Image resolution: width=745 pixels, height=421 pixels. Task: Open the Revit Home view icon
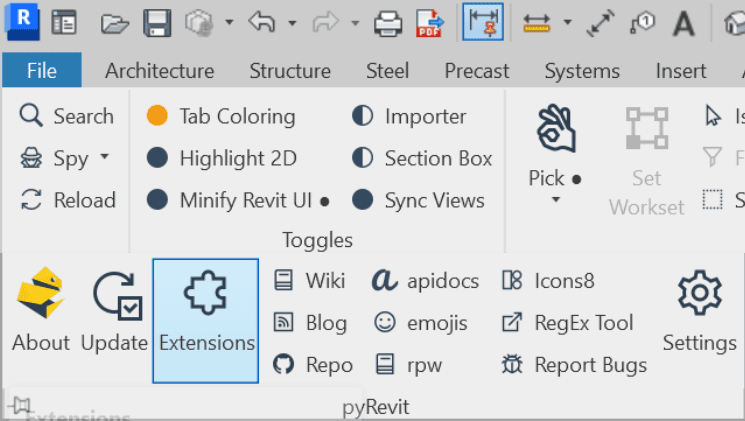[64, 22]
